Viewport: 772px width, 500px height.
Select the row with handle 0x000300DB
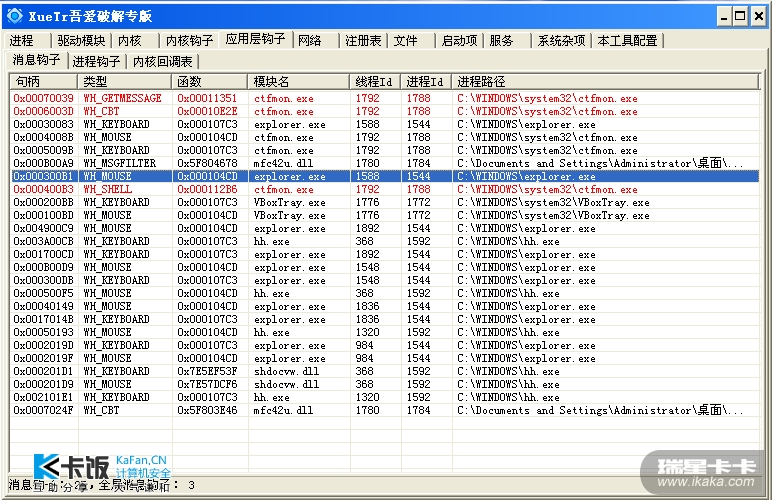[x=384, y=280]
